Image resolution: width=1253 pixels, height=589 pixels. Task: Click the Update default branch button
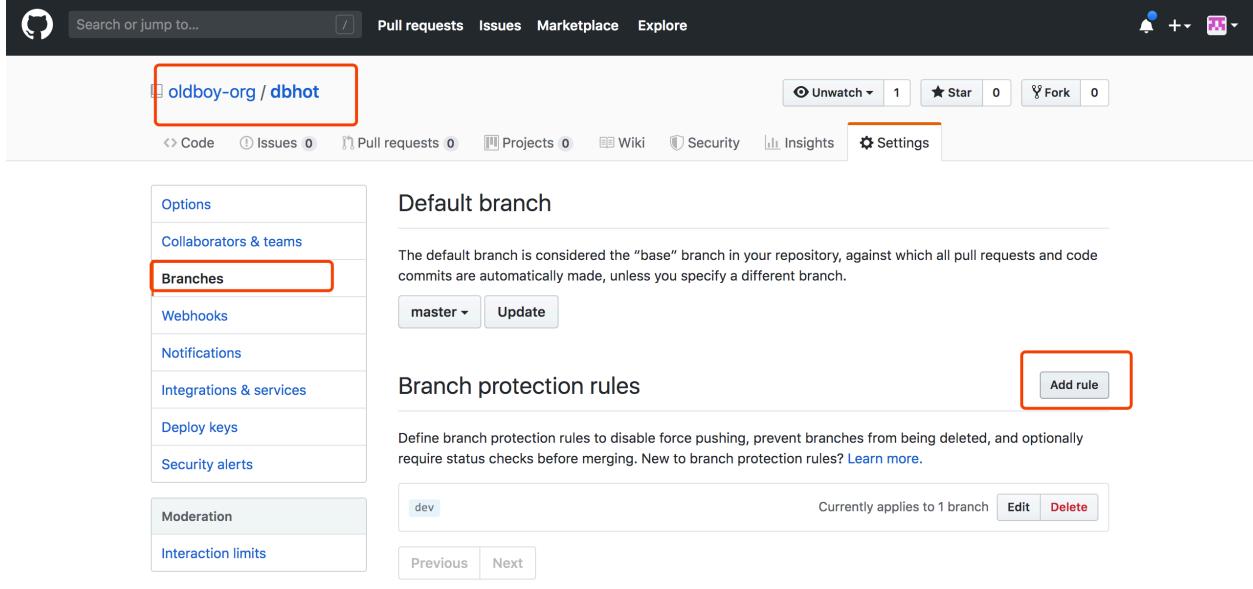(x=521, y=312)
